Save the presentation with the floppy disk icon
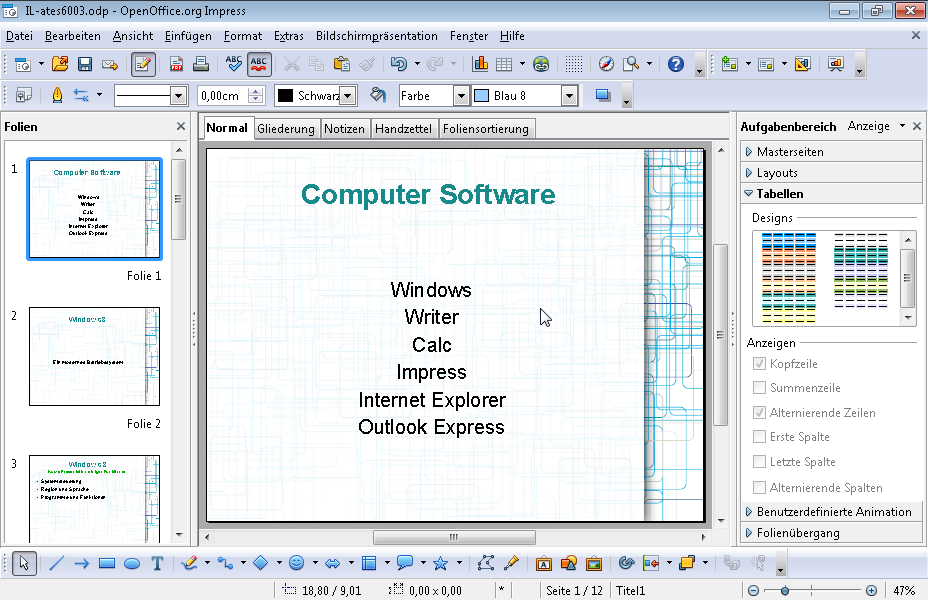This screenshot has height=600, width=928. (85, 64)
